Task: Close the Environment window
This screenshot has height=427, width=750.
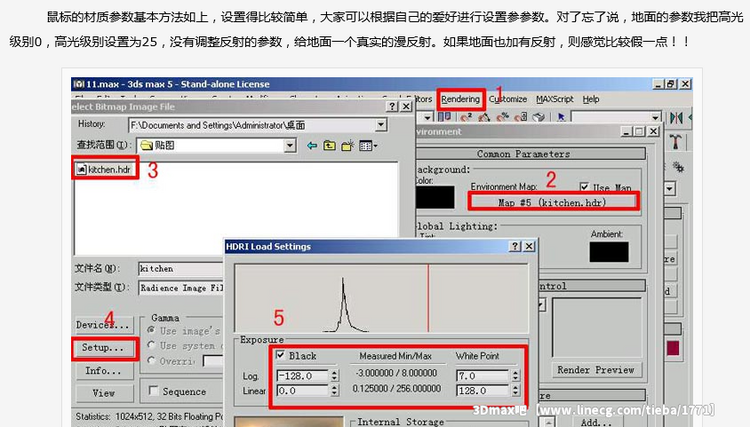Action: 653,131
